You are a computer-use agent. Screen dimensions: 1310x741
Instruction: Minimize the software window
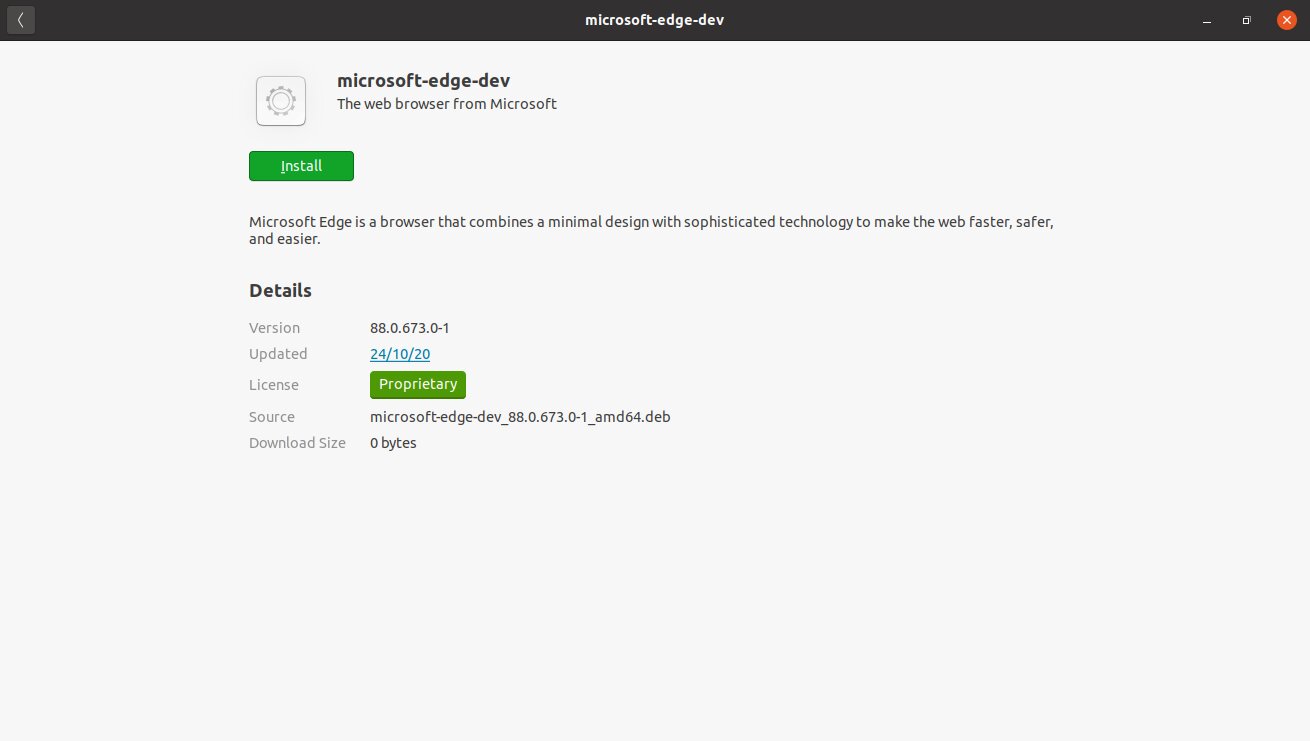(1209, 20)
